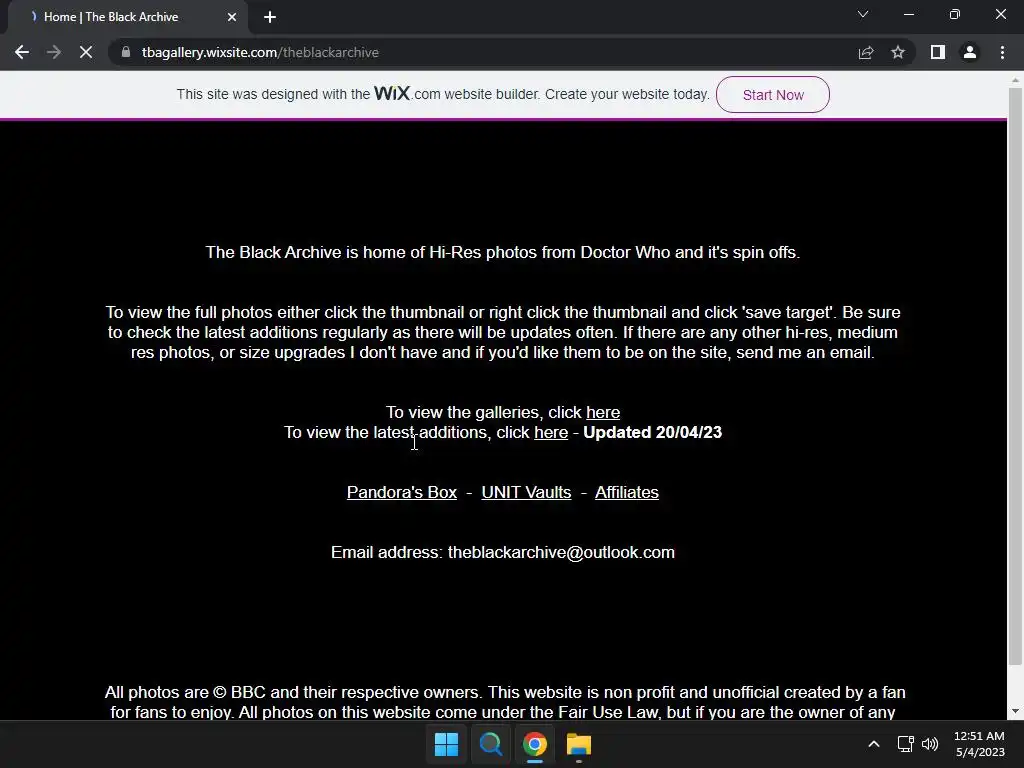
Task: Open File Explorer from taskbar
Action: tap(579, 744)
